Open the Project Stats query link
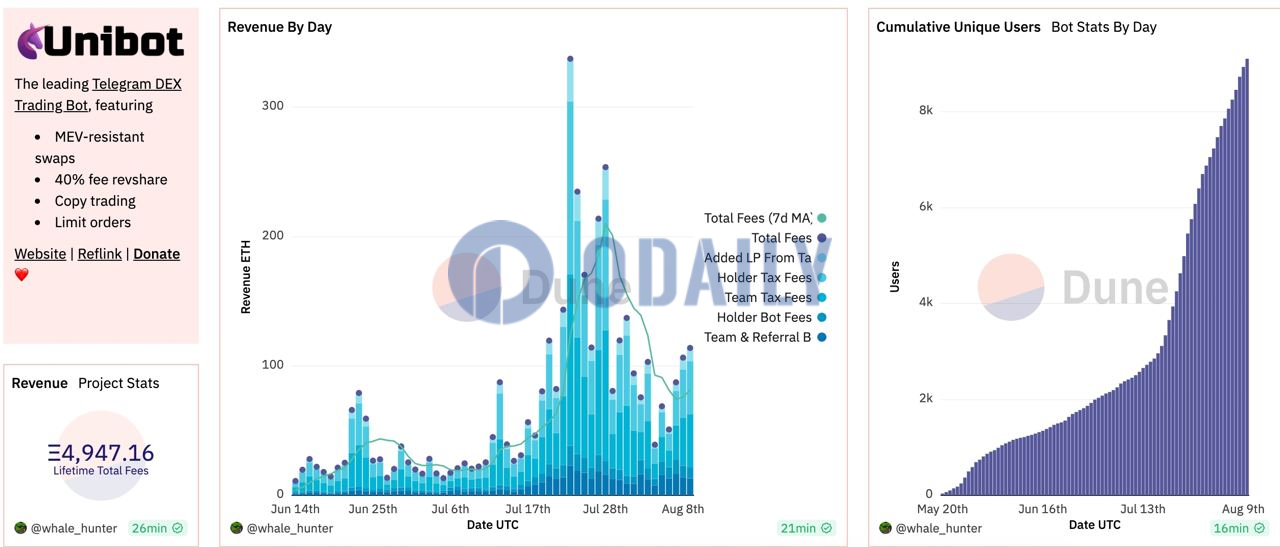 tap(119, 383)
